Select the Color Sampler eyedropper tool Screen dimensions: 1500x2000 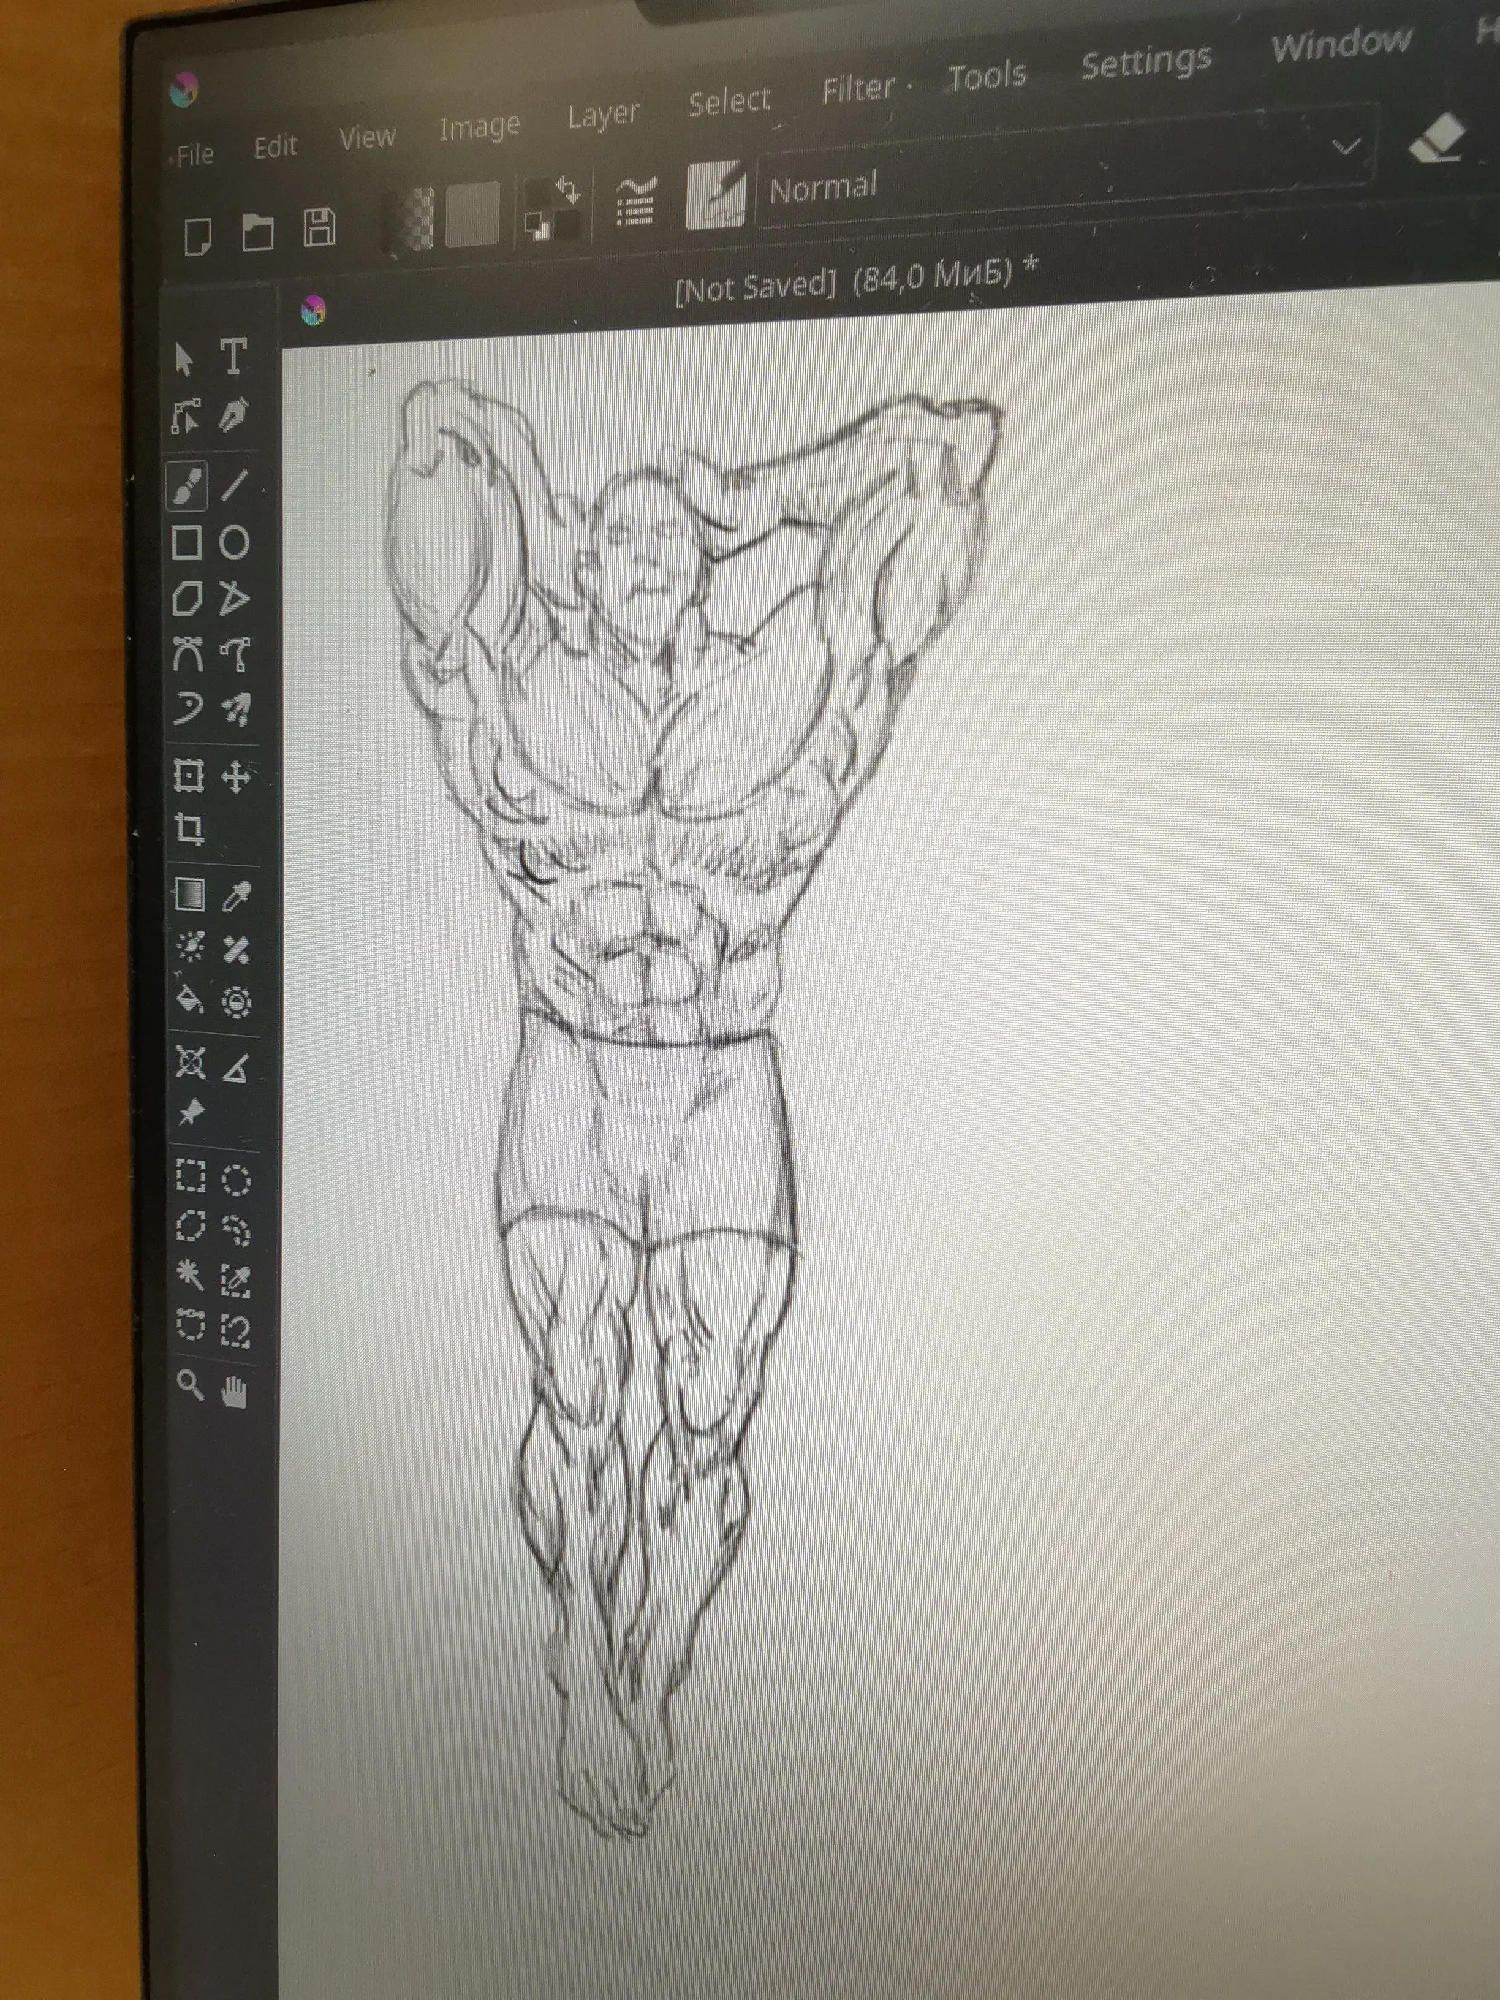tap(236, 896)
